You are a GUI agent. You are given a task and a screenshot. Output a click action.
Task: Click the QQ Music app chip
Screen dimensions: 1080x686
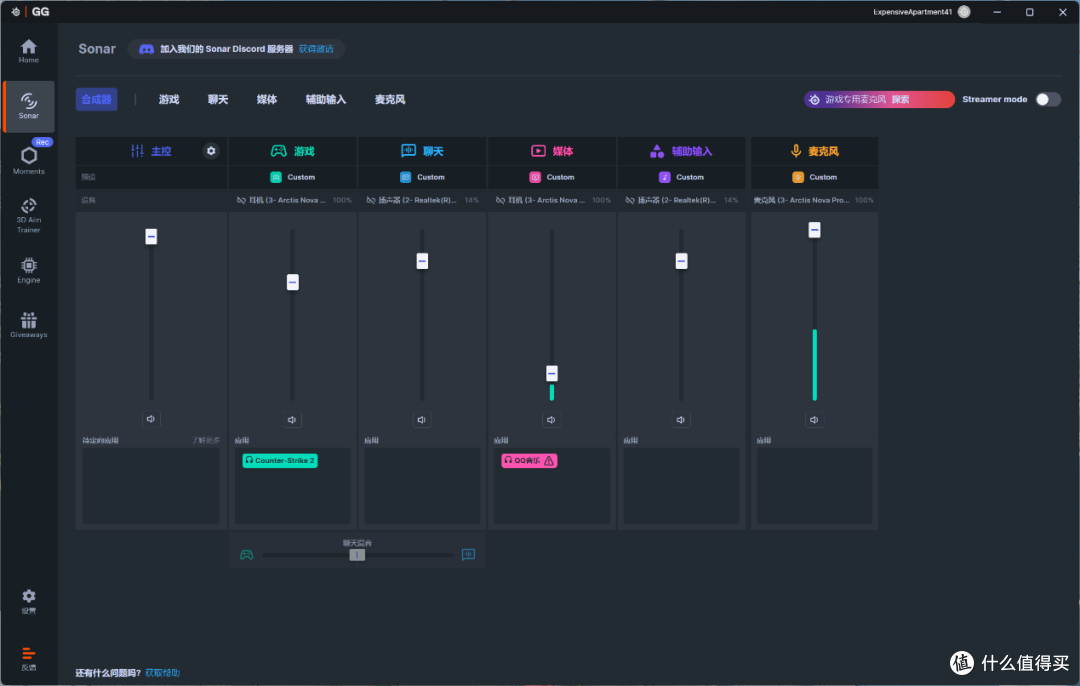point(529,461)
